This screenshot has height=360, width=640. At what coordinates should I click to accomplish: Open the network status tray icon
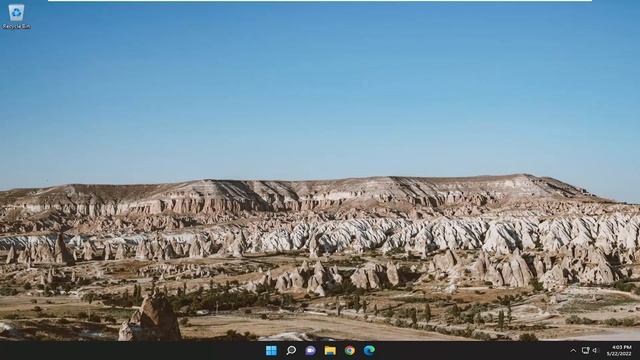pyautogui.click(x=585, y=350)
